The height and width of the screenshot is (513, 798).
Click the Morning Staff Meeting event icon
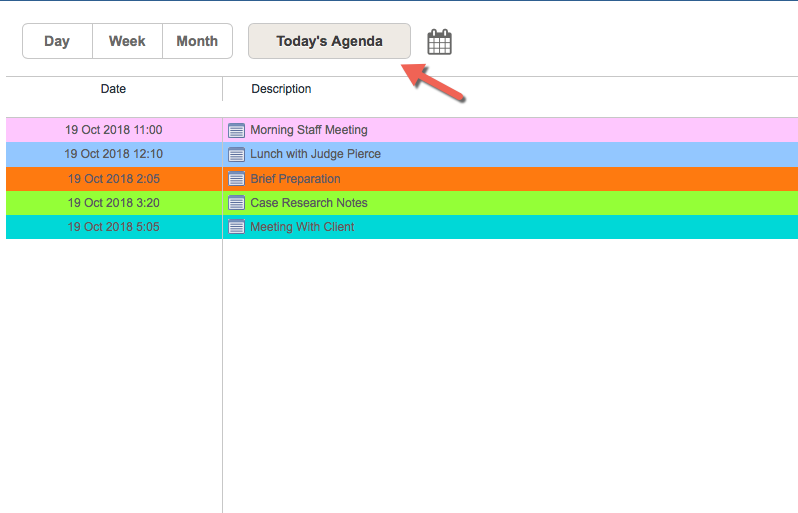[236, 130]
